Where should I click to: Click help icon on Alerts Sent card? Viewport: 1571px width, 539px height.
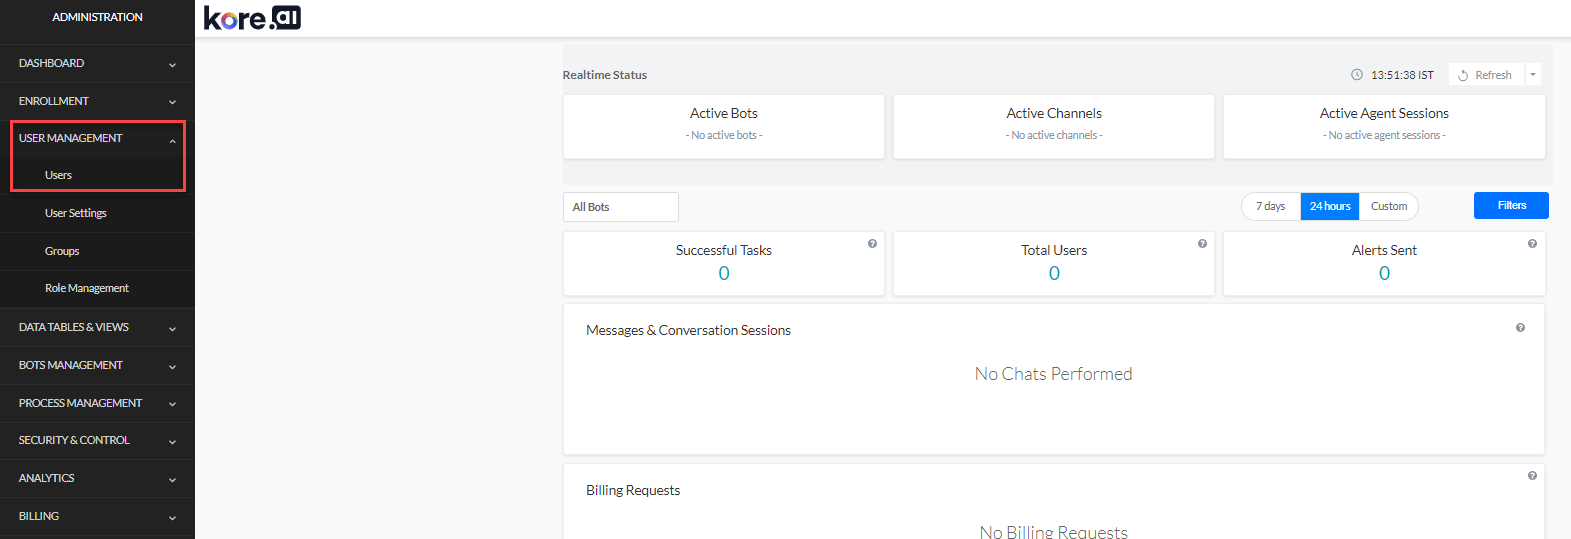click(x=1532, y=244)
